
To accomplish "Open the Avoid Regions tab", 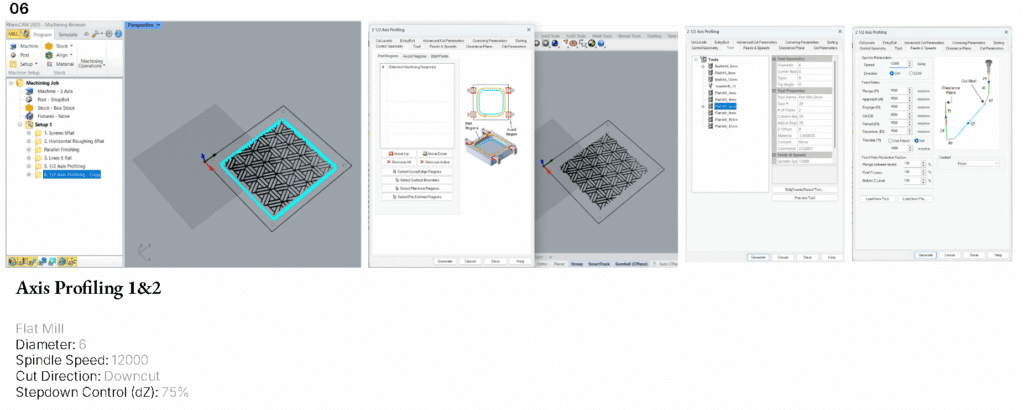I will click(x=415, y=55).
